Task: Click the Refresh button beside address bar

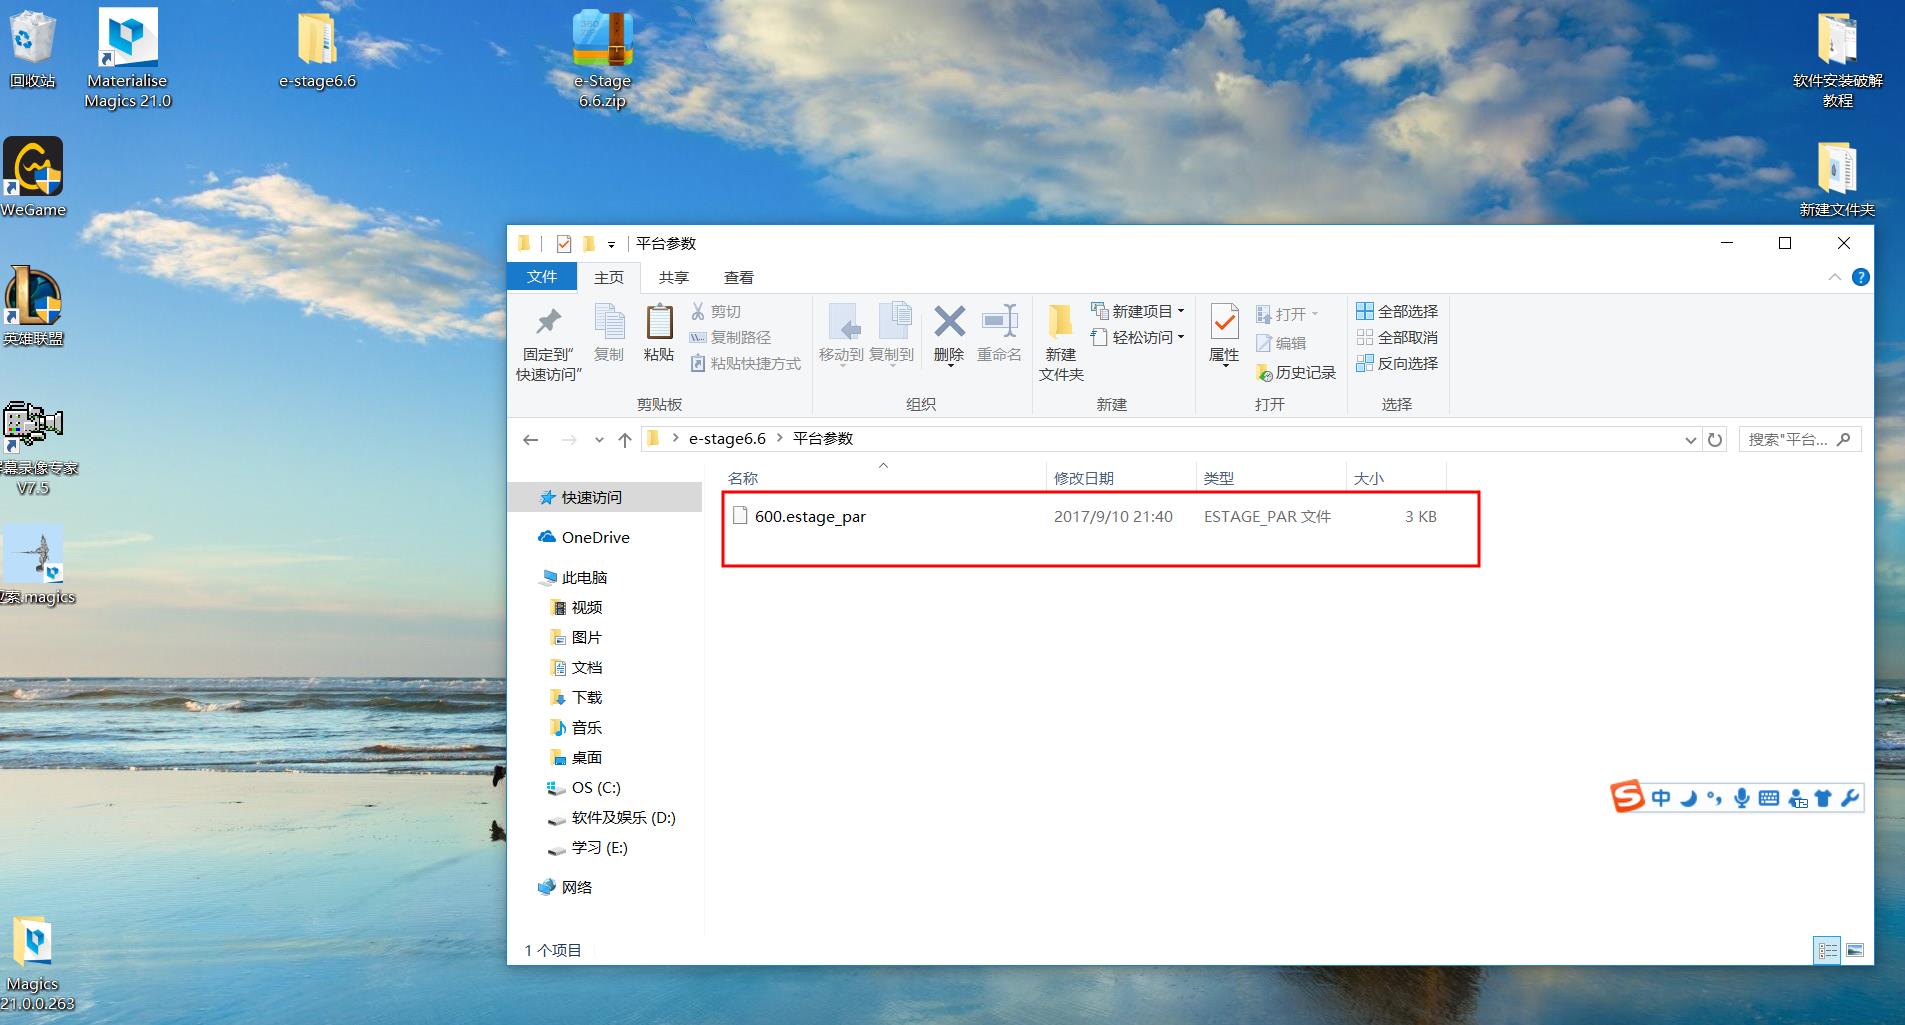Action: pyautogui.click(x=1715, y=439)
